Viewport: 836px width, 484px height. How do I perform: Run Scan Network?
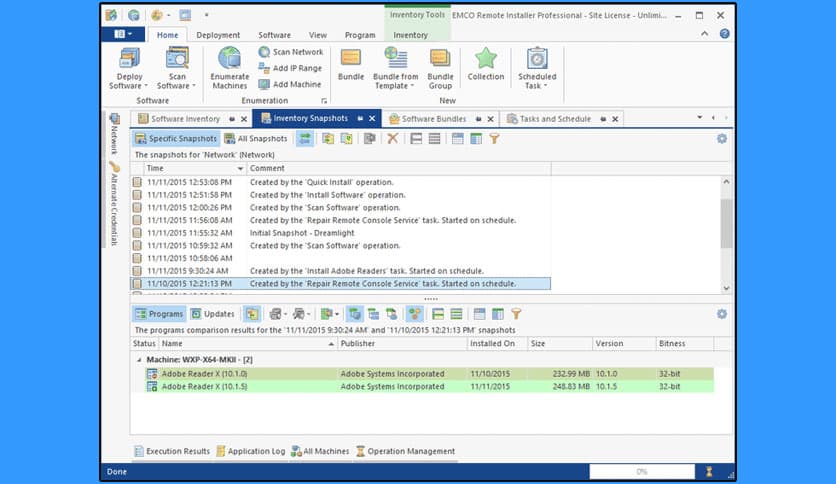click(x=291, y=52)
